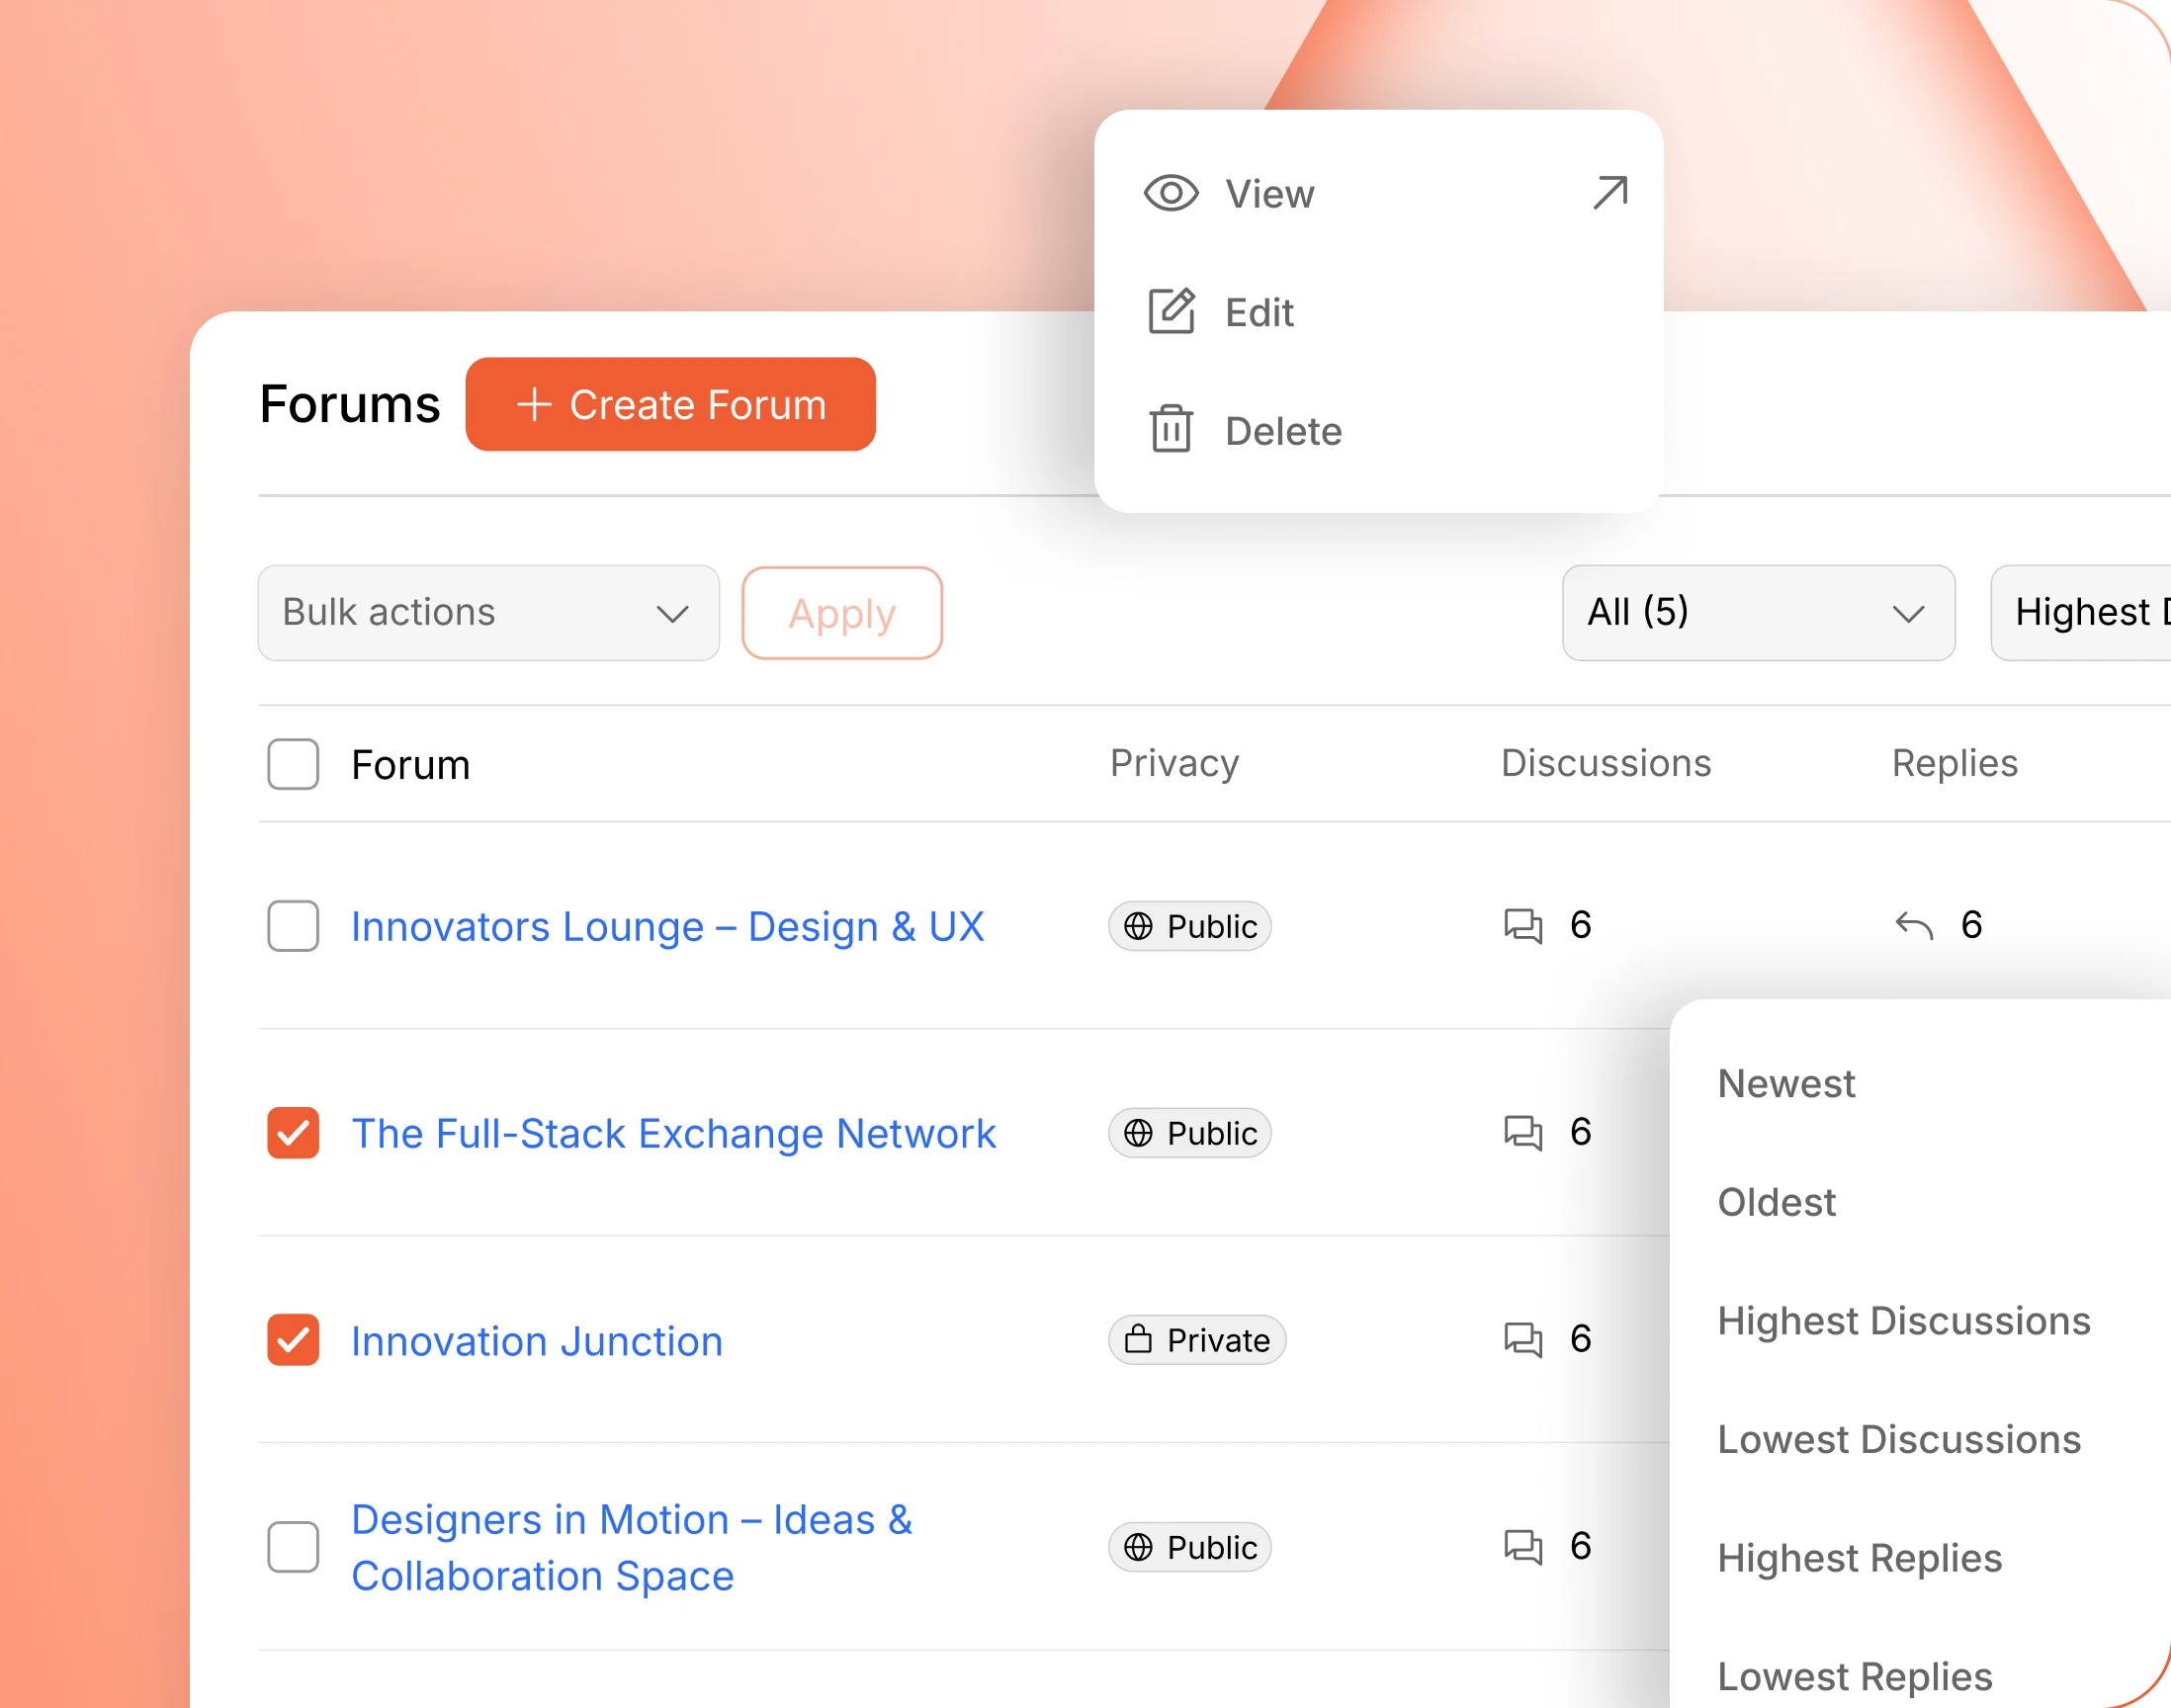This screenshot has width=2171, height=1708.
Task: Click the Private badge for Innovation Junction
Action: (1197, 1340)
